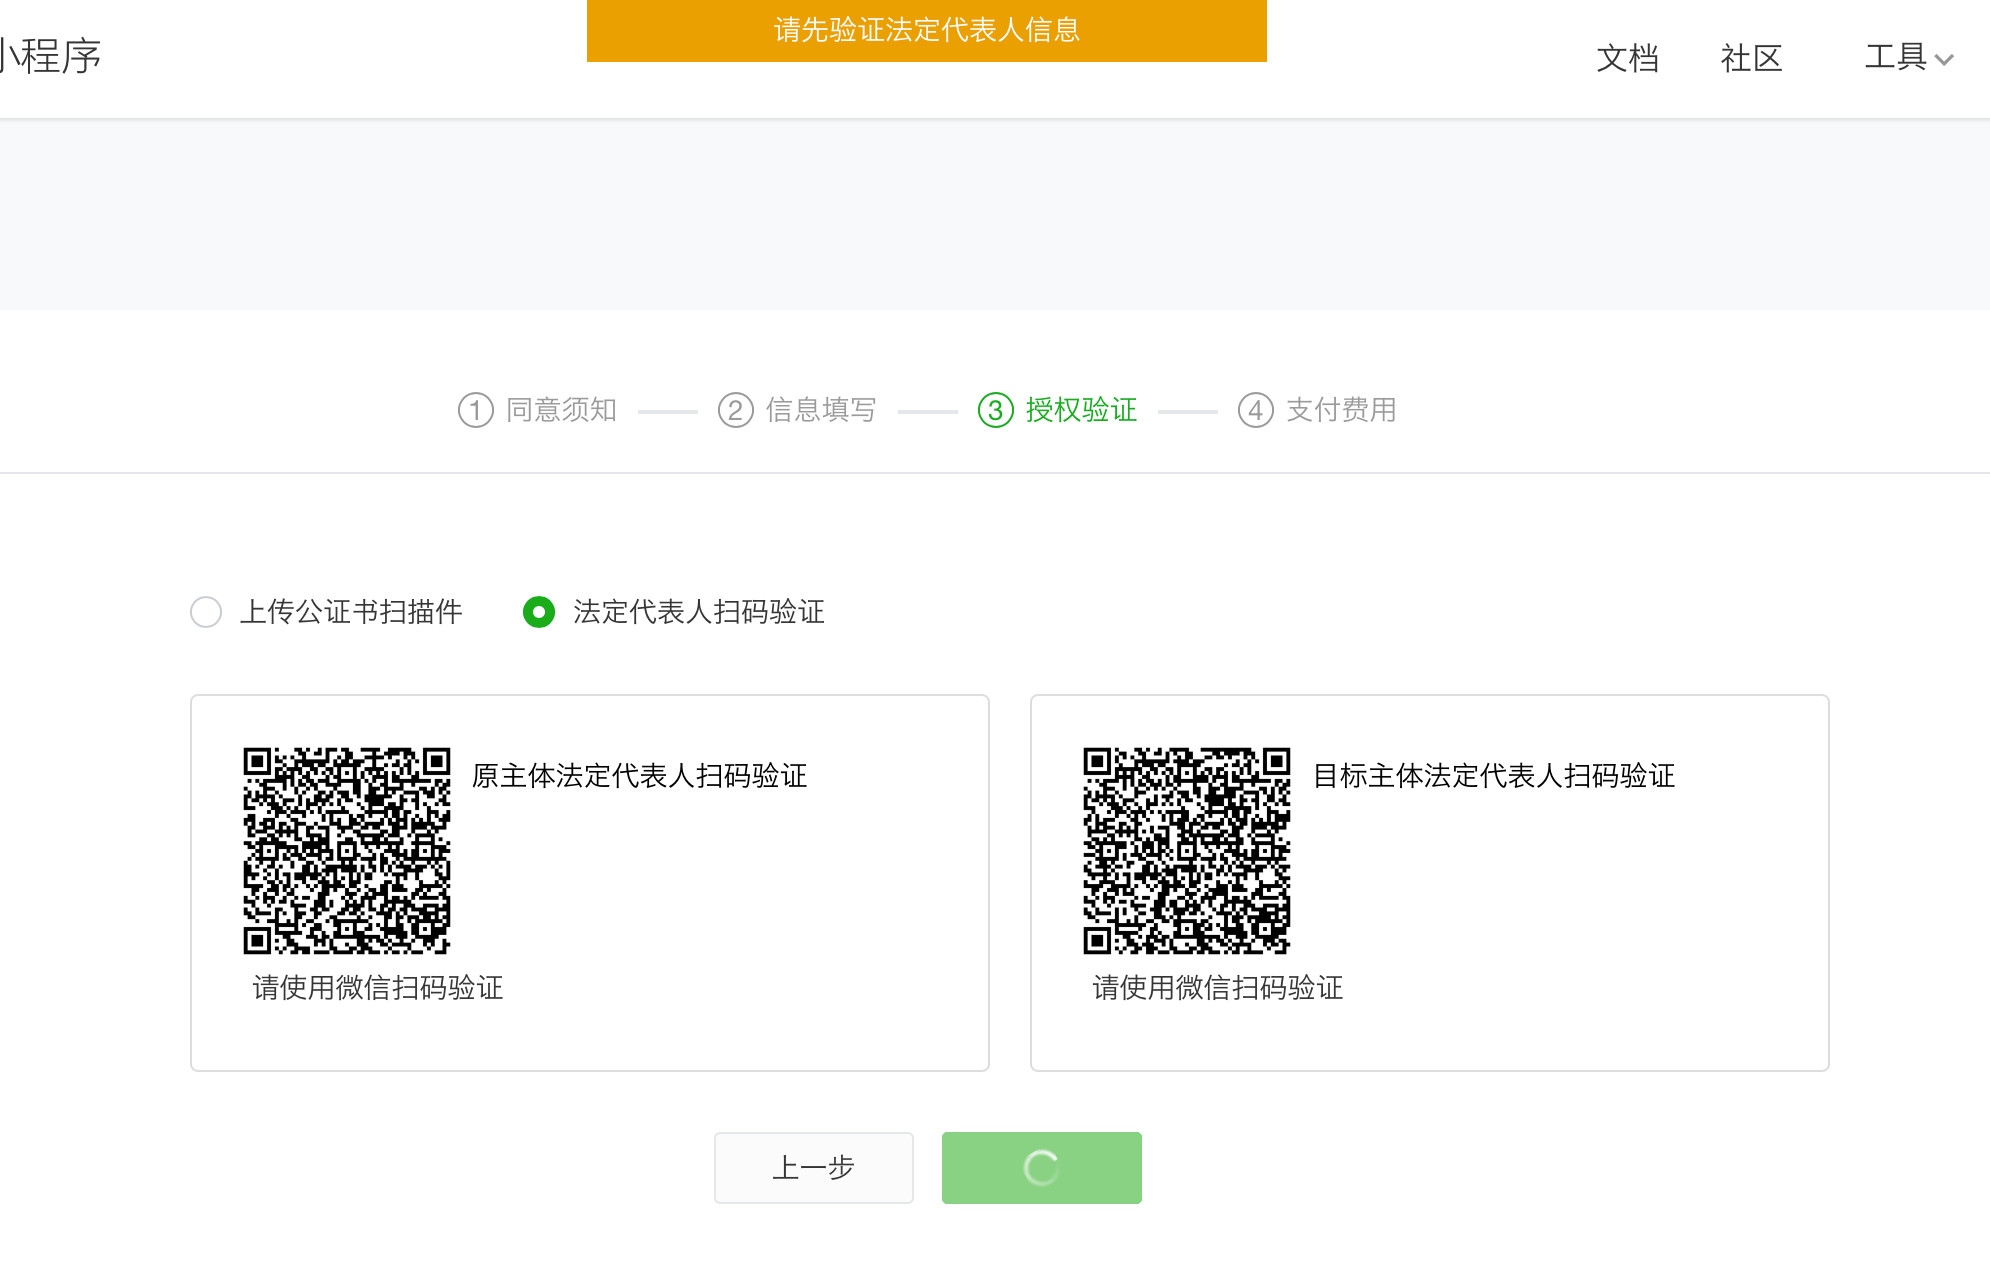Image resolution: width=1990 pixels, height=1274 pixels.
Task: Click the step 2 circle icon
Action: 735,410
